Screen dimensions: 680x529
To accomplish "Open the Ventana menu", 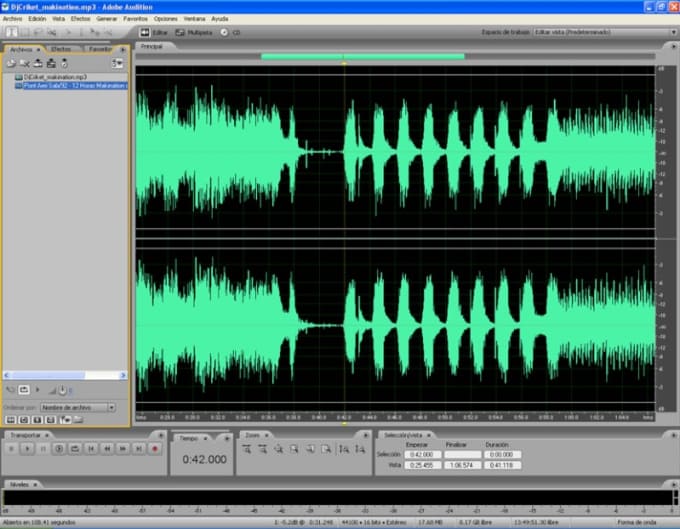I will 194,19.
